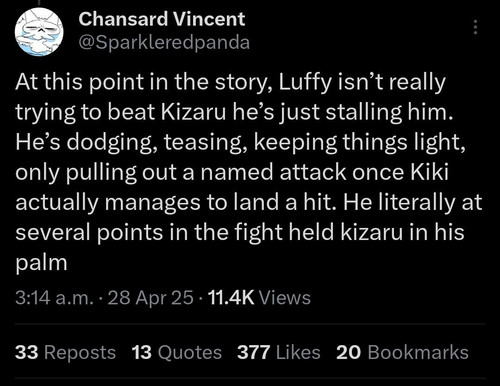Show the 33 Reposts list
The height and width of the screenshot is (386, 500).
pos(65,352)
